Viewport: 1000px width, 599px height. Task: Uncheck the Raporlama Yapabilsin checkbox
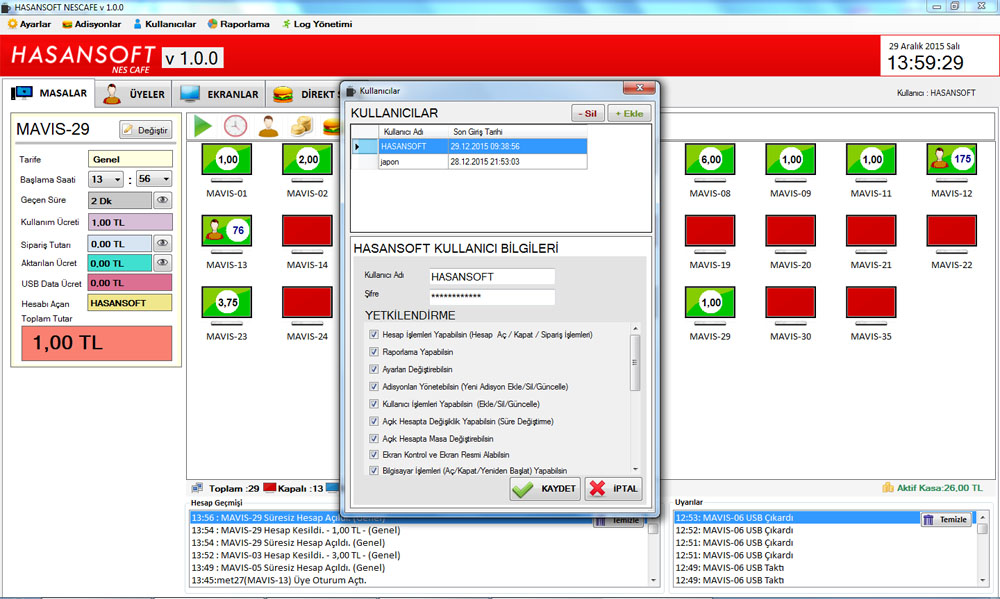point(374,352)
